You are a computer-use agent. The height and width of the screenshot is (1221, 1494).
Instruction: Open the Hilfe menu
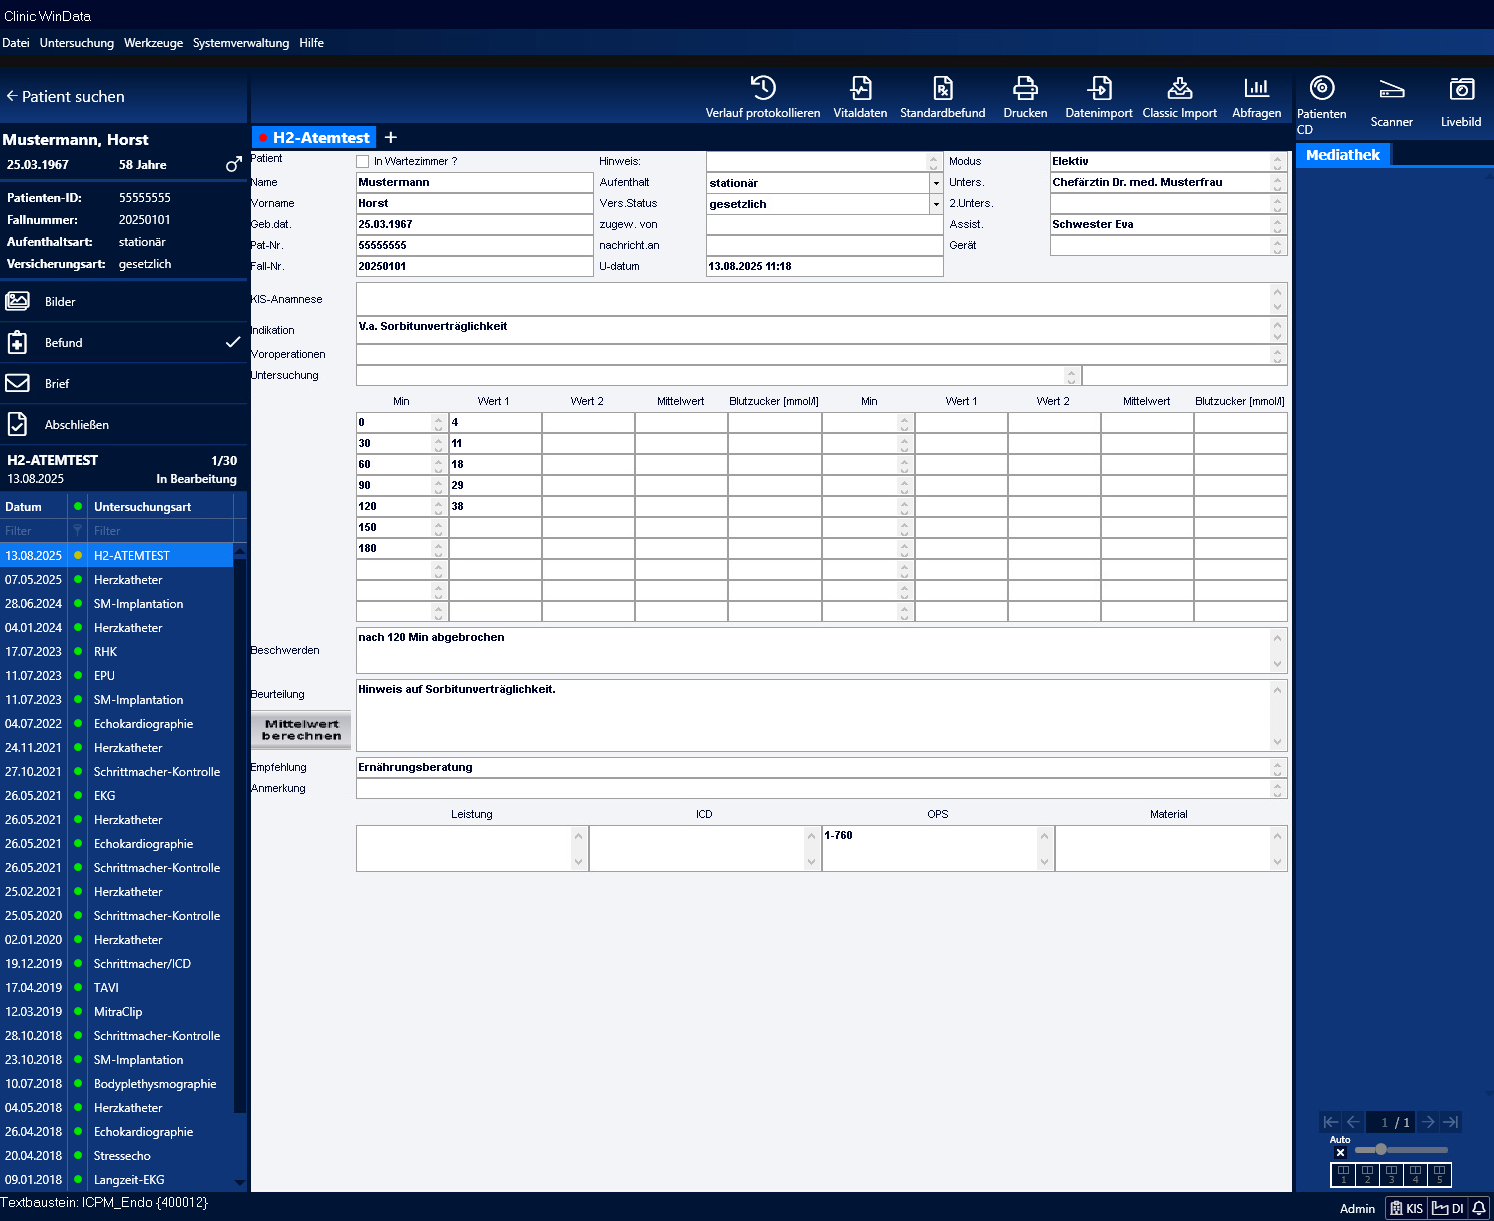pos(311,43)
